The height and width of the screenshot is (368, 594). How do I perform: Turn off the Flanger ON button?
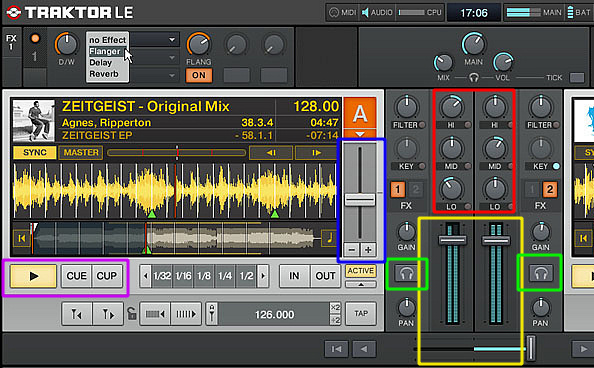click(x=199, y=75)
